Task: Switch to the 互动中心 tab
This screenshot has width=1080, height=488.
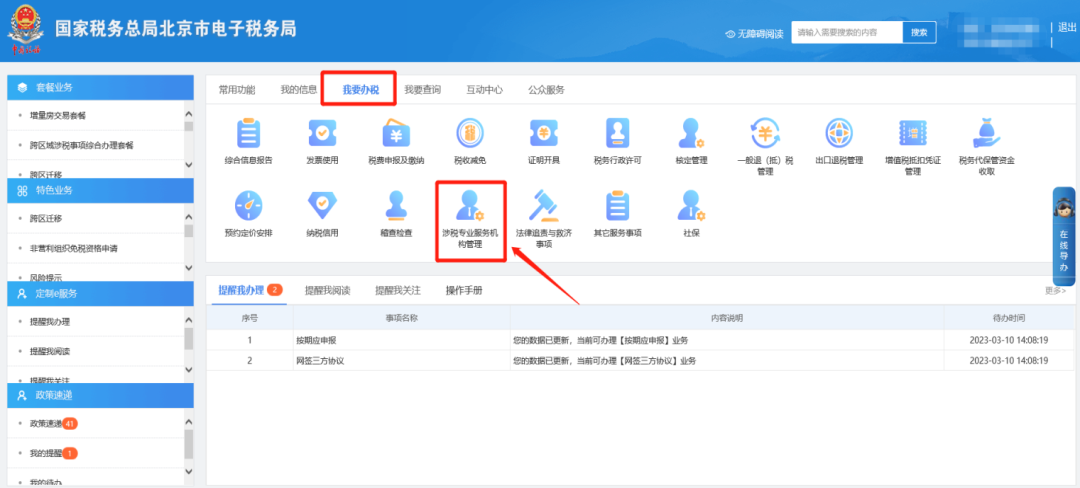Action: click(484, 90)
